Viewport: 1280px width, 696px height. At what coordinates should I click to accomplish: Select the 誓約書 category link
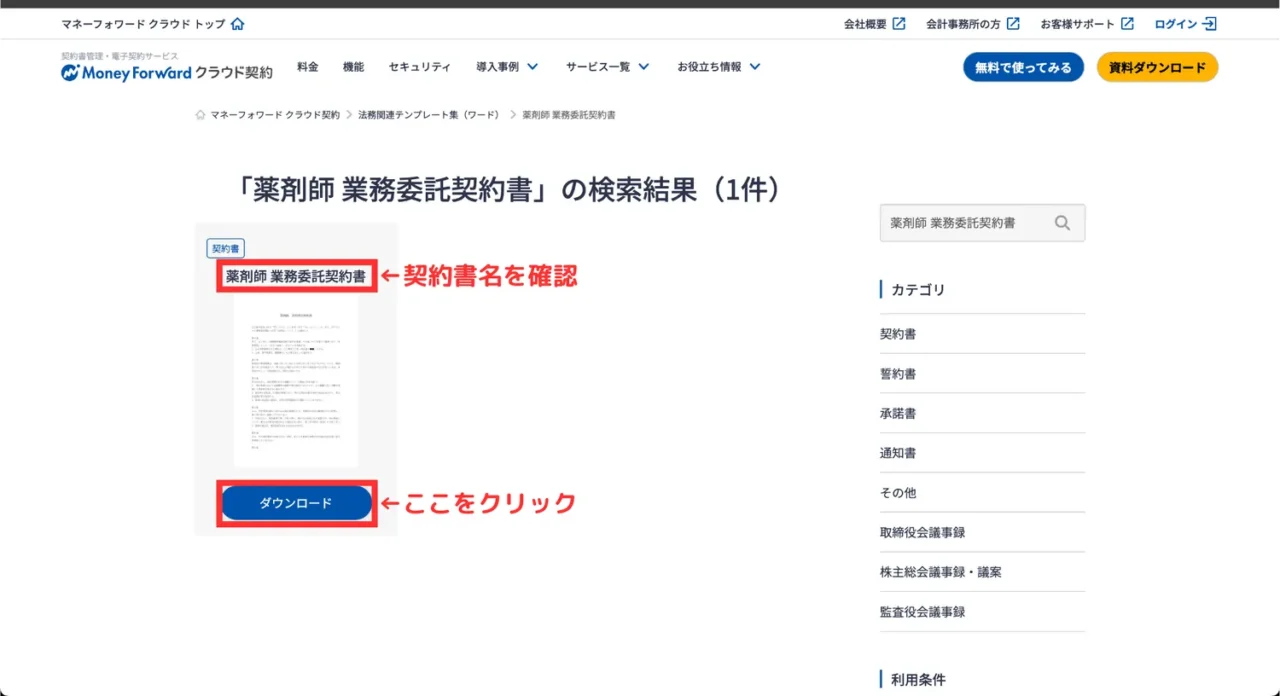pos(897,374)
